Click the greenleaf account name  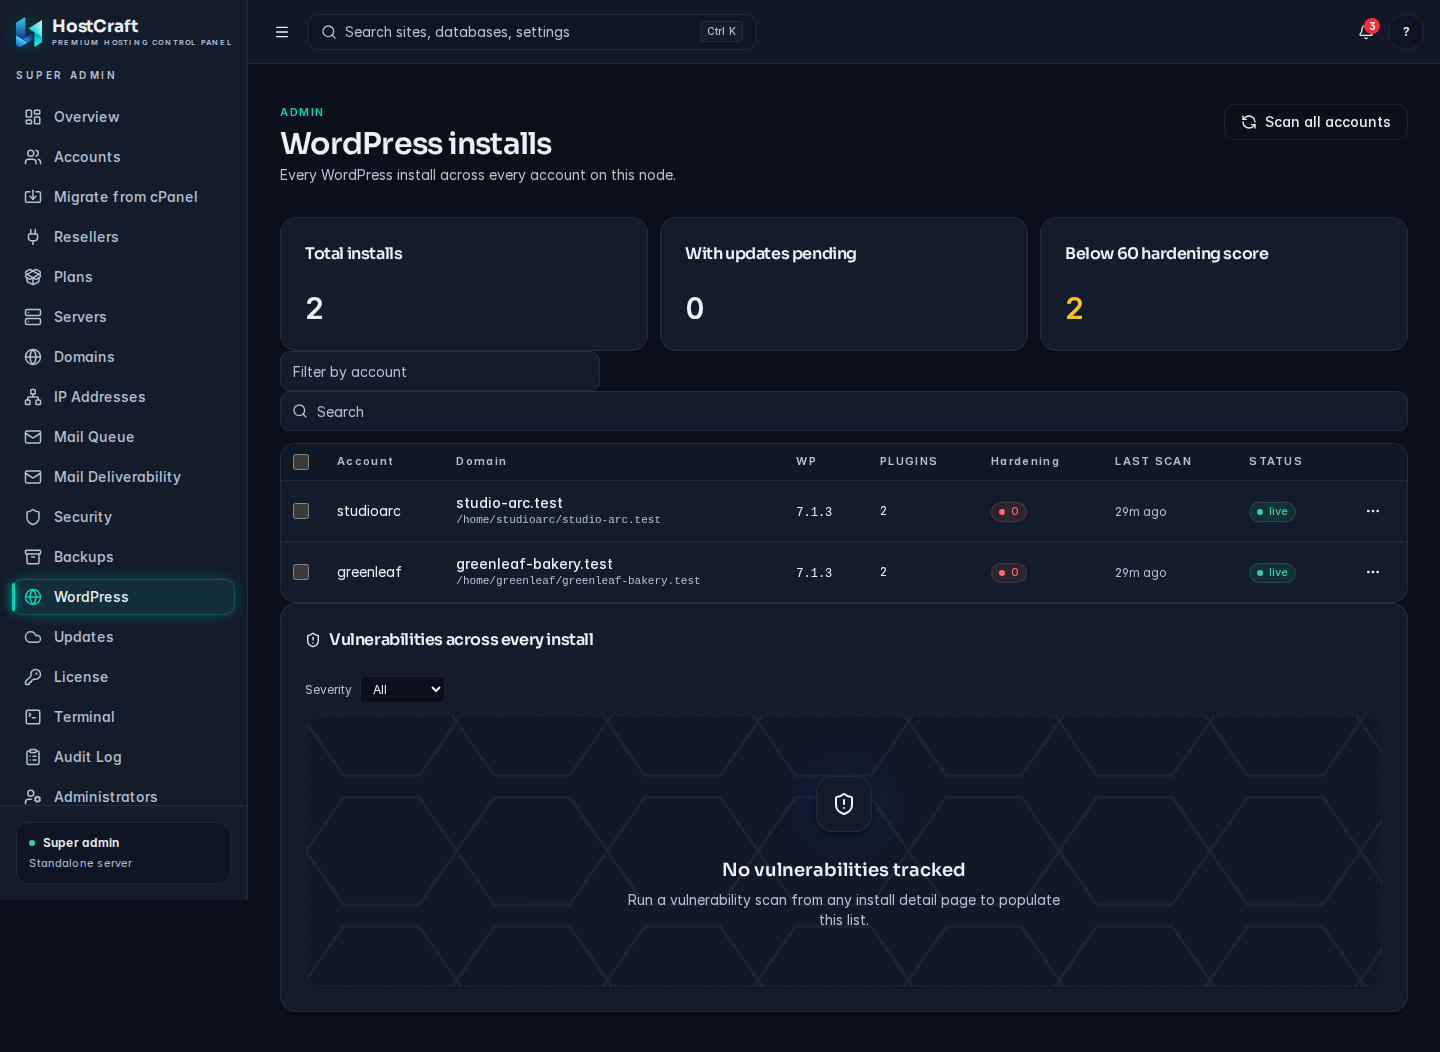(369, 572)
